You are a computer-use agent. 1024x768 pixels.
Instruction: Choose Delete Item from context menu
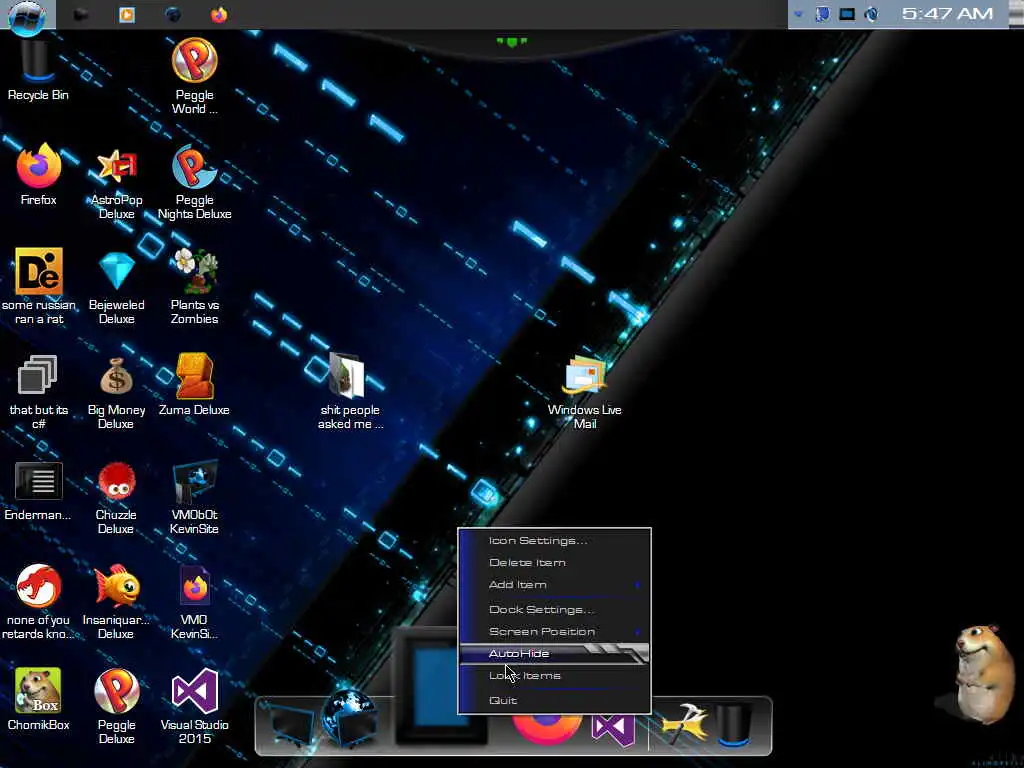[x=555, y=563]
